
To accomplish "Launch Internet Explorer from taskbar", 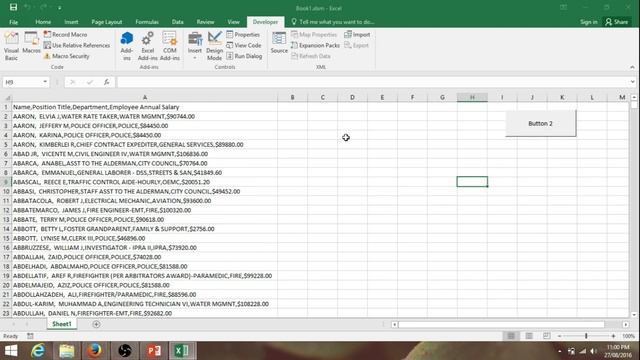I will point(38,351).
